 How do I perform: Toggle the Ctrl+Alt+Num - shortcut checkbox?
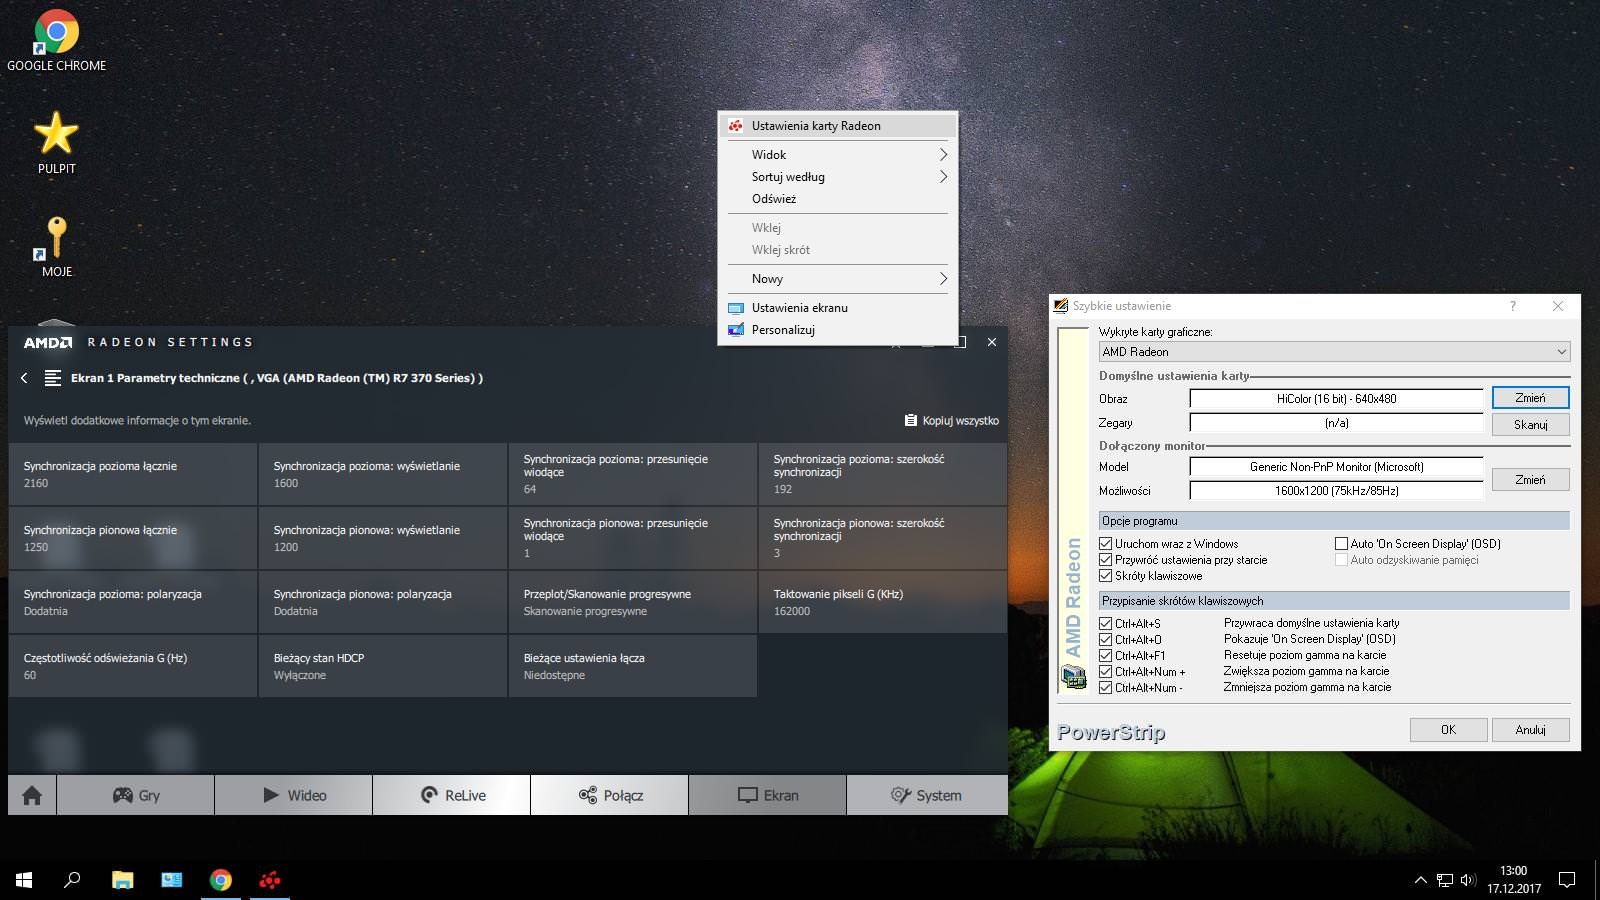point(1105,688)
